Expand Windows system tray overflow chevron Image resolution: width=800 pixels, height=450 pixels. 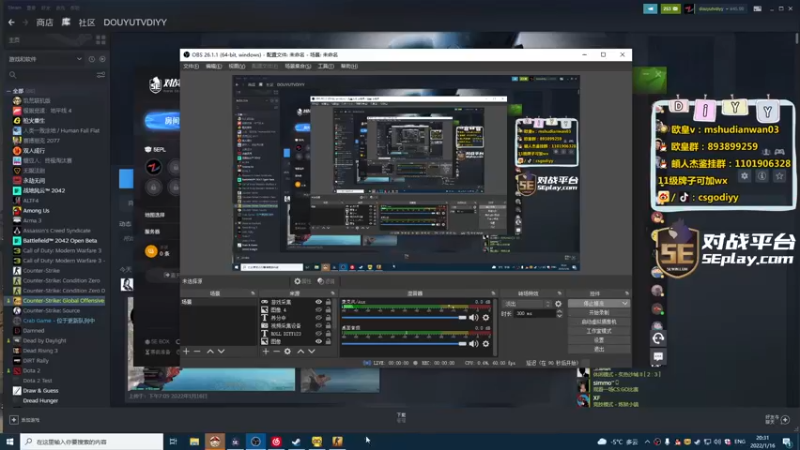pyautogui.click(x=647, y=442)
